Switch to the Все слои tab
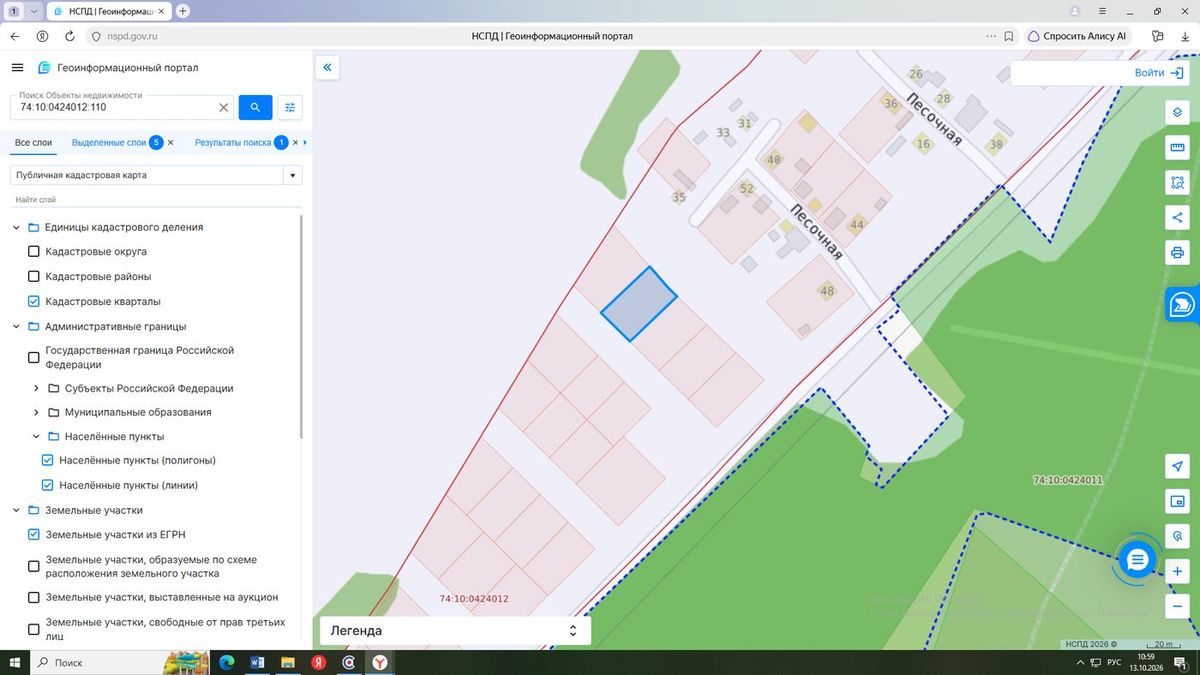This screenshot has width=1200, height=675. click(x=33, y=143)
